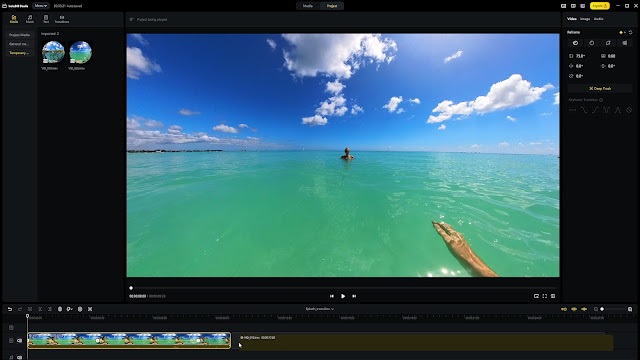The image size is (640, 360).
Task: Click the X tool icon in timeline toolbar
Action: [x=90, y=309]
